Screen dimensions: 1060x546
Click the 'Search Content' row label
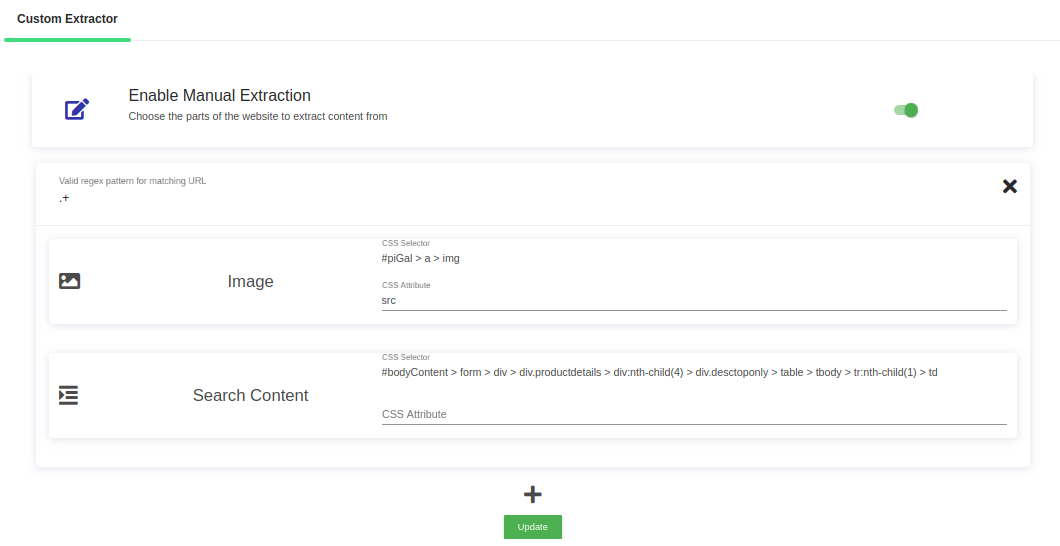[250, 396]
